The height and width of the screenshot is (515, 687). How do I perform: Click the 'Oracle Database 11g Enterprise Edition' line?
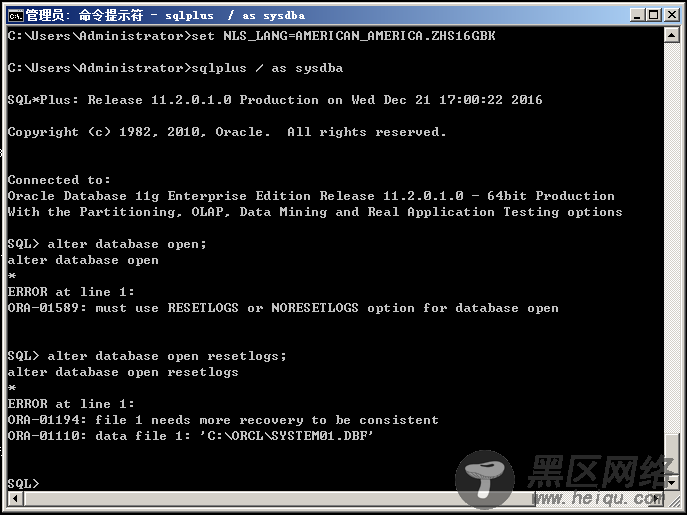311,196
